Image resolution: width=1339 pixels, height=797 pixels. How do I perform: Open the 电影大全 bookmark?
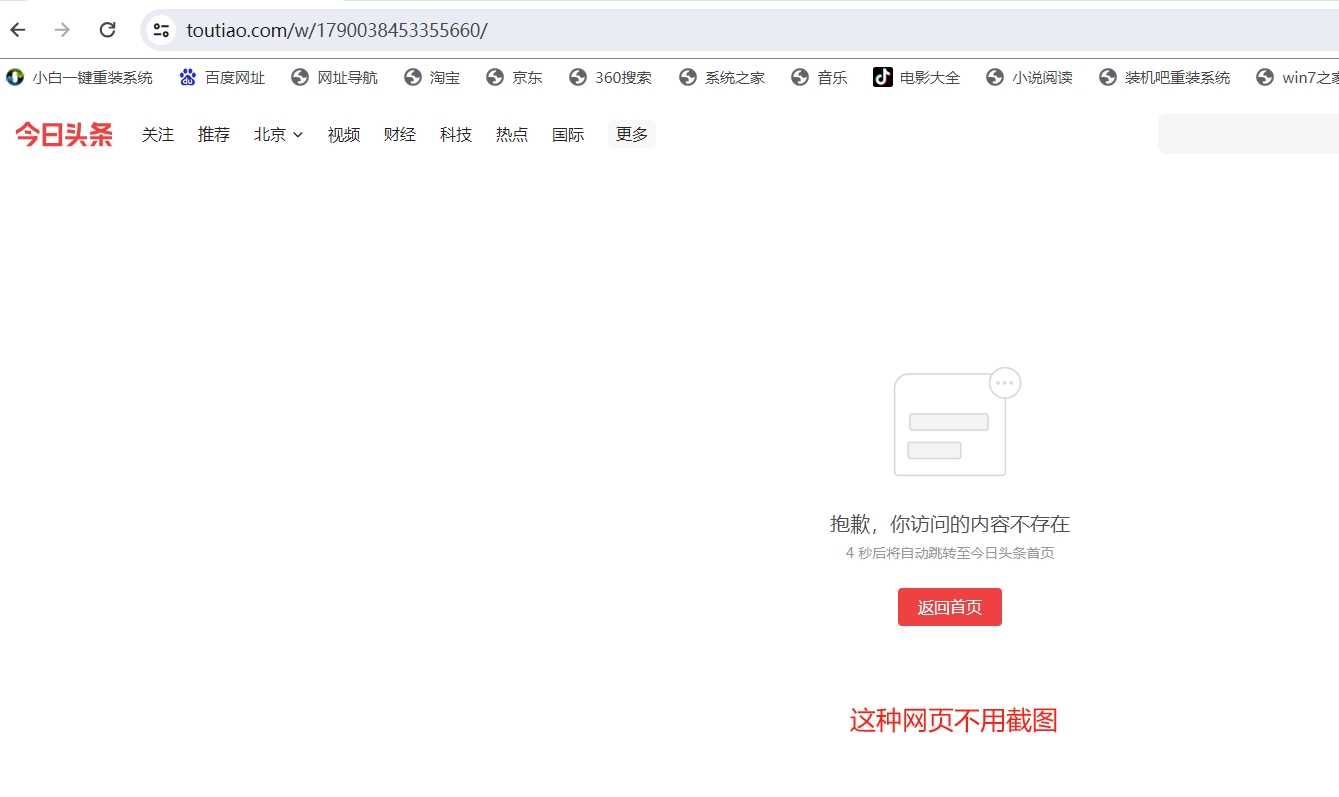tap(917, 77)
